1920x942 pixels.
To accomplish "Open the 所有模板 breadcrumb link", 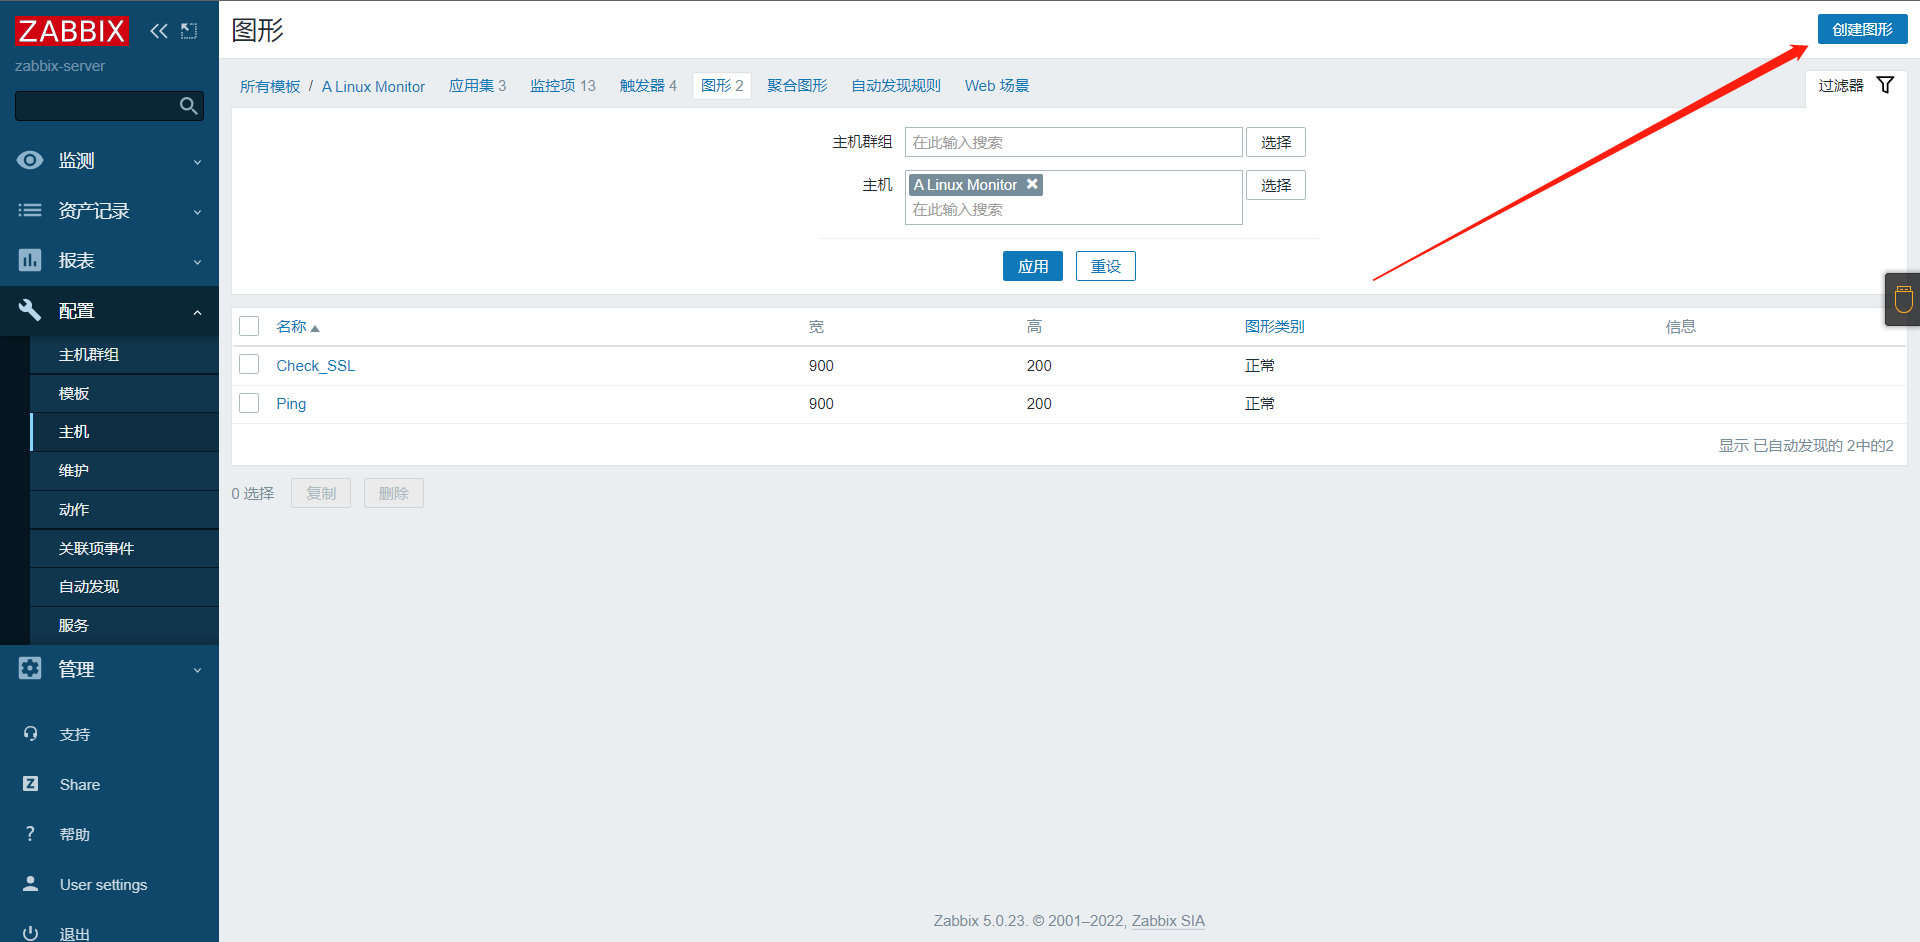I will [x=270, y=87].
